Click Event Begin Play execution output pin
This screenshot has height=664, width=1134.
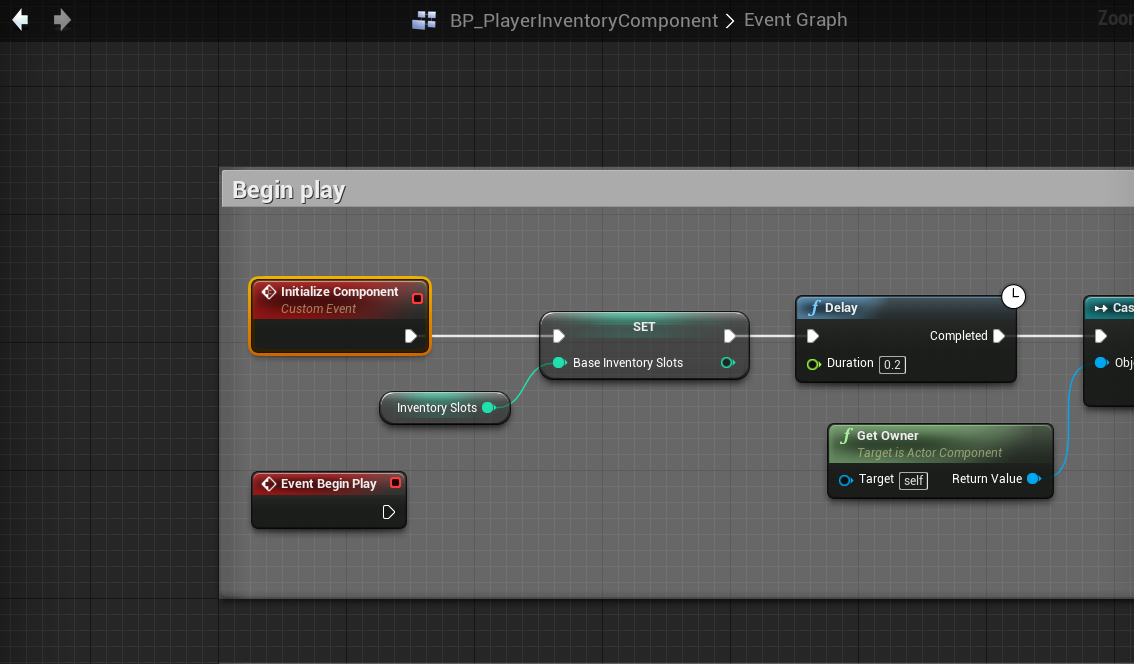389,512
